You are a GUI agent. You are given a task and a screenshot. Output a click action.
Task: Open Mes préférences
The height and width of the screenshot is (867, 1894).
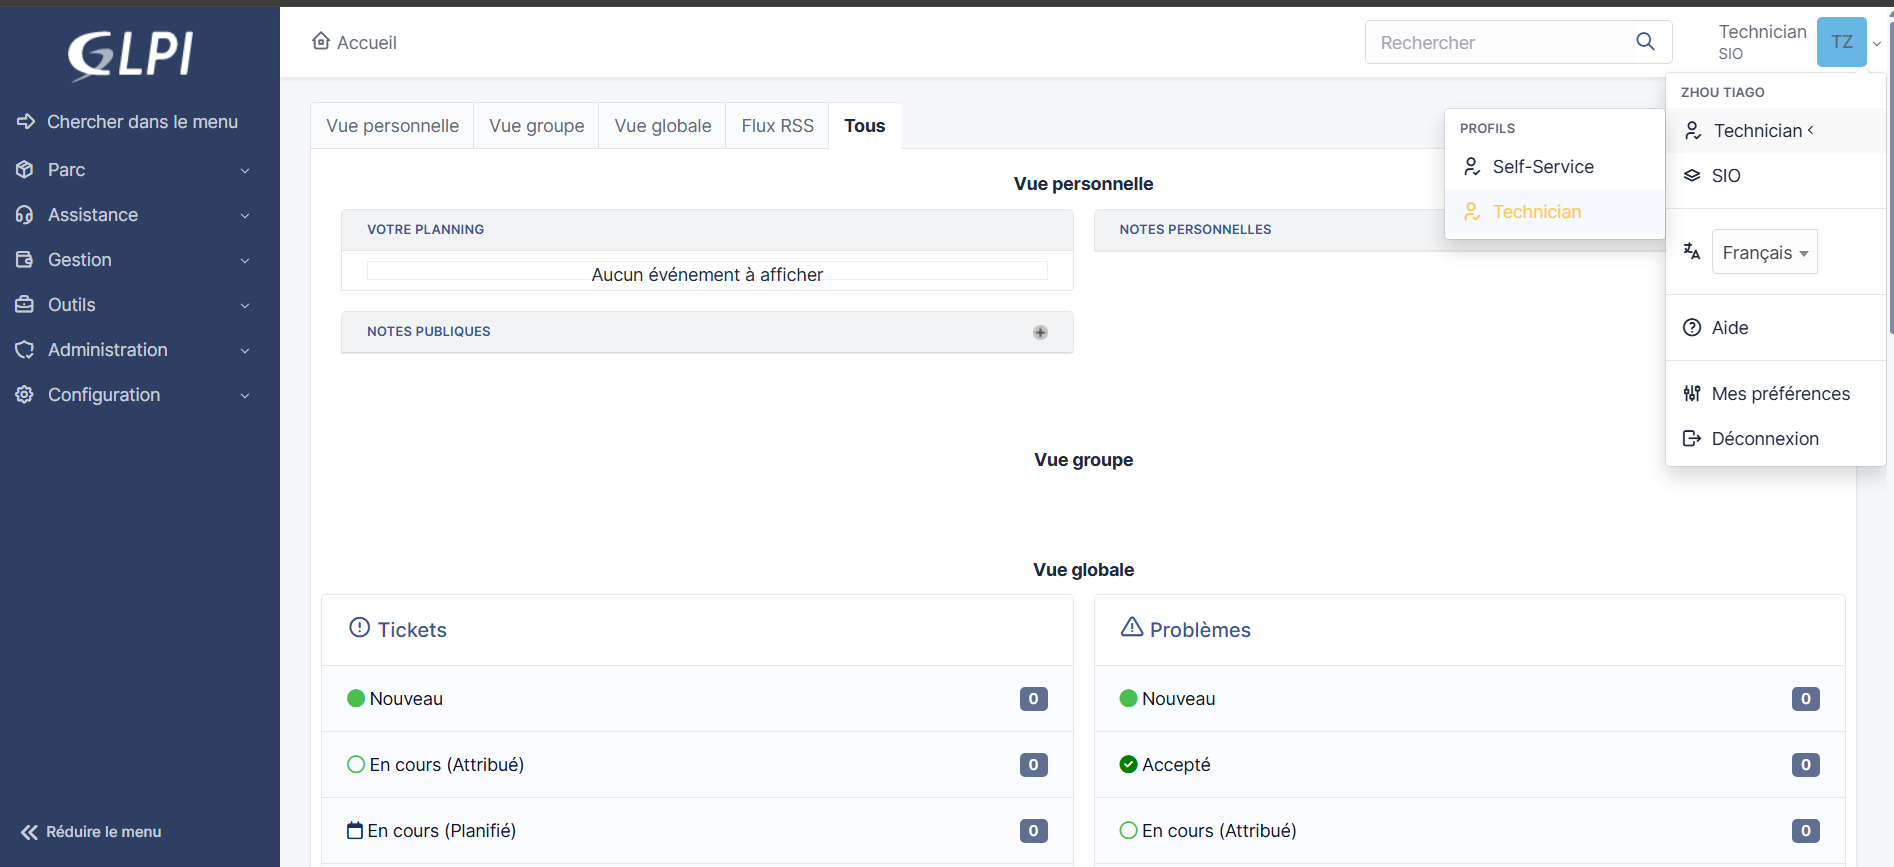1775,394
